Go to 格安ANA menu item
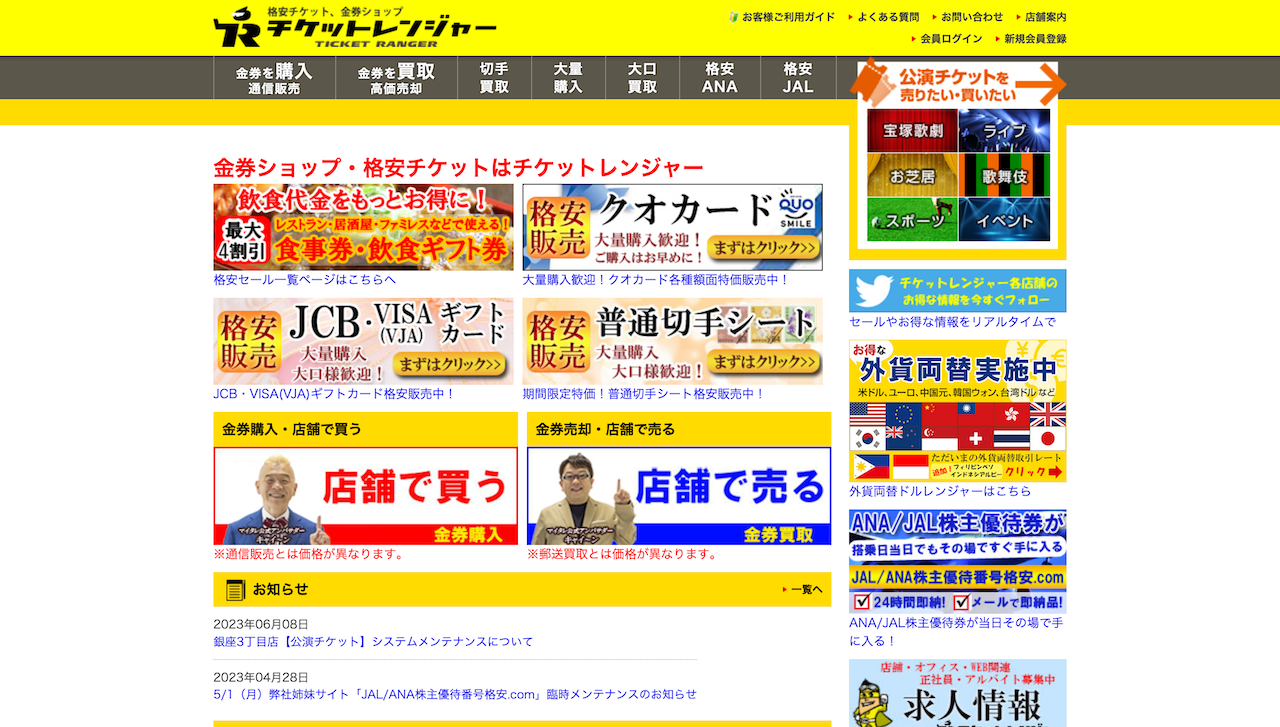 (719, 78)
